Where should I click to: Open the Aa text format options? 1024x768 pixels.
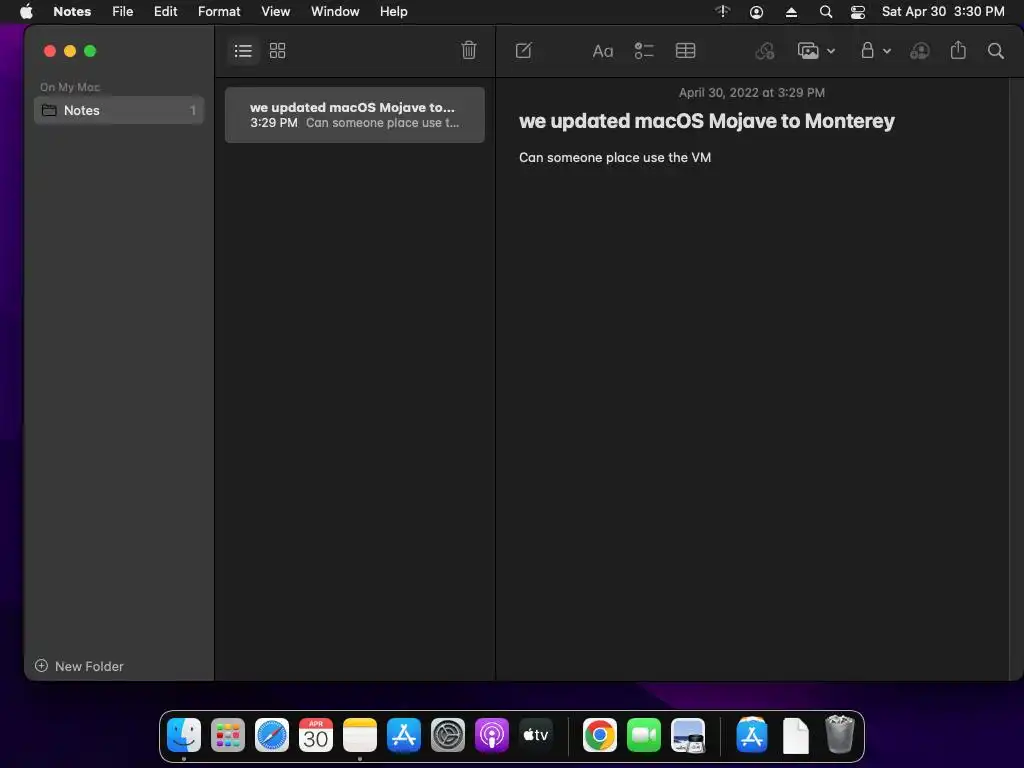pyautogui.click(x=603, y=51)
